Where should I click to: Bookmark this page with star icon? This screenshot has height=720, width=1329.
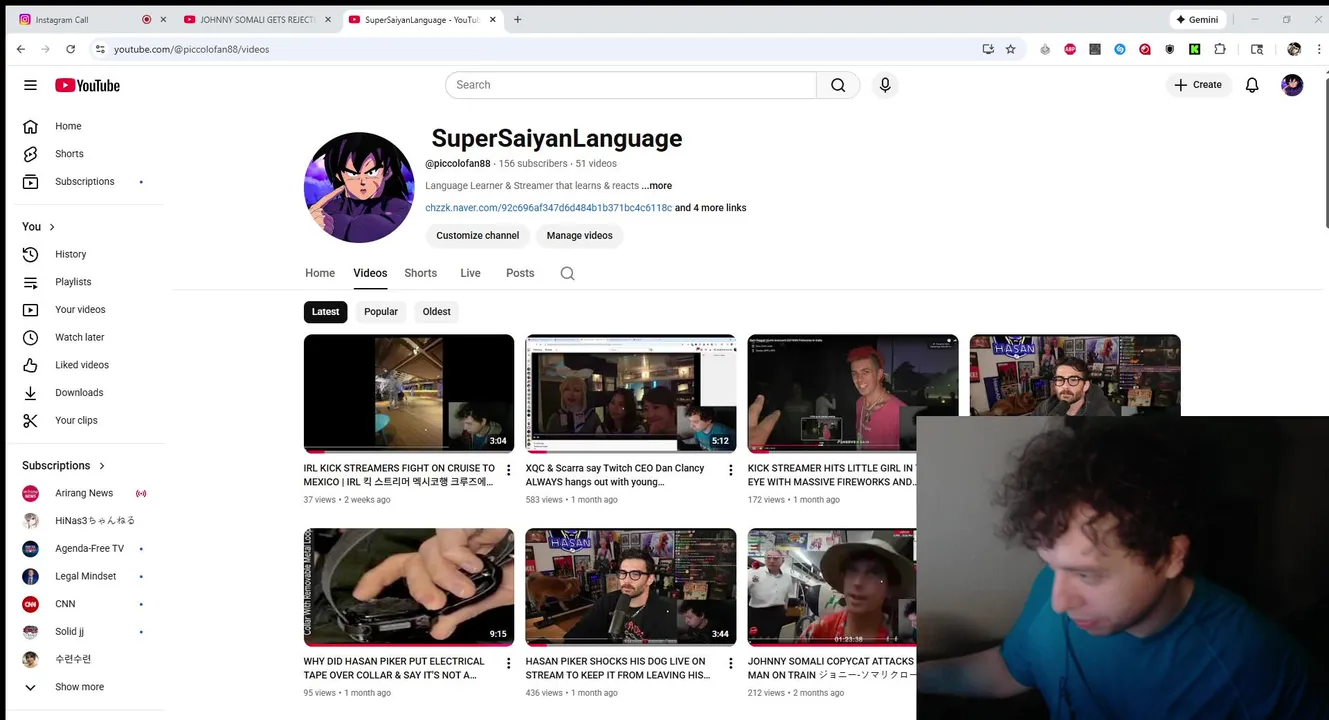pos(1011,49)
